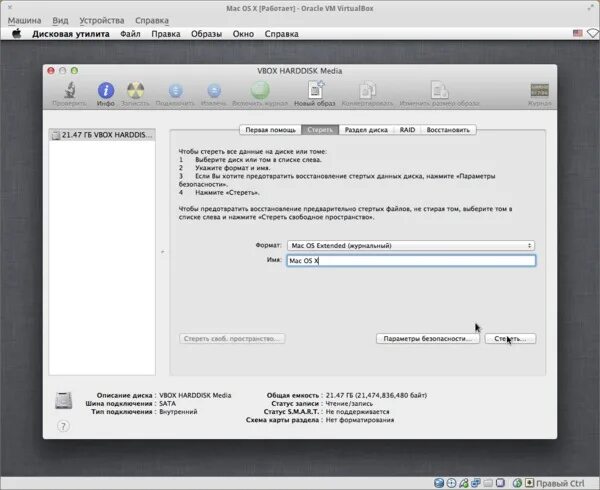Click the SATA connection bus value

click(167, 404)
